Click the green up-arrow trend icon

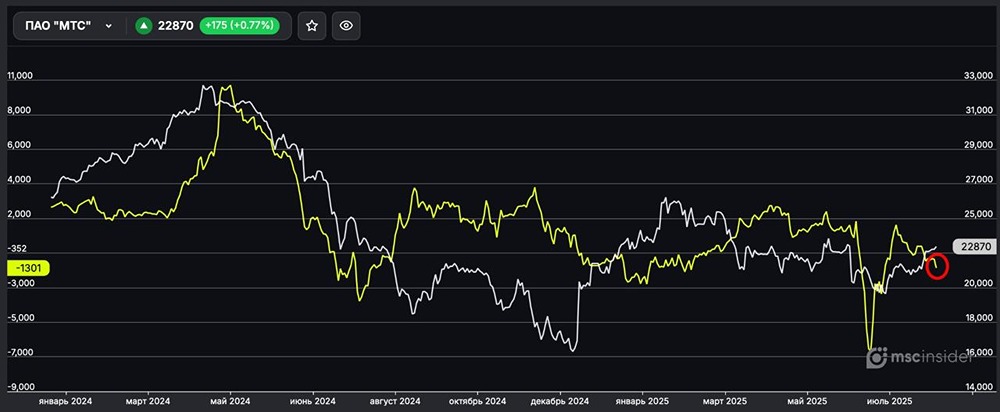pos(144,26)
